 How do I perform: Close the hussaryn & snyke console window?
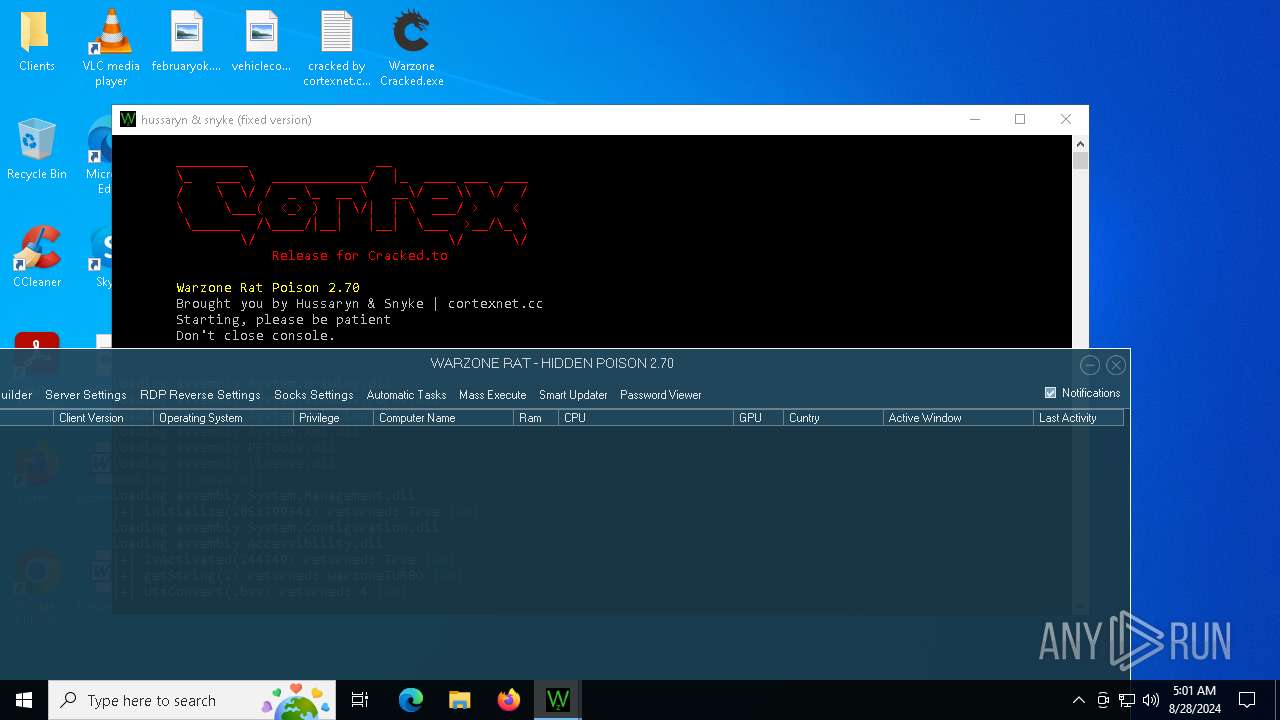pyautogui.click(x=1066, y=119)
